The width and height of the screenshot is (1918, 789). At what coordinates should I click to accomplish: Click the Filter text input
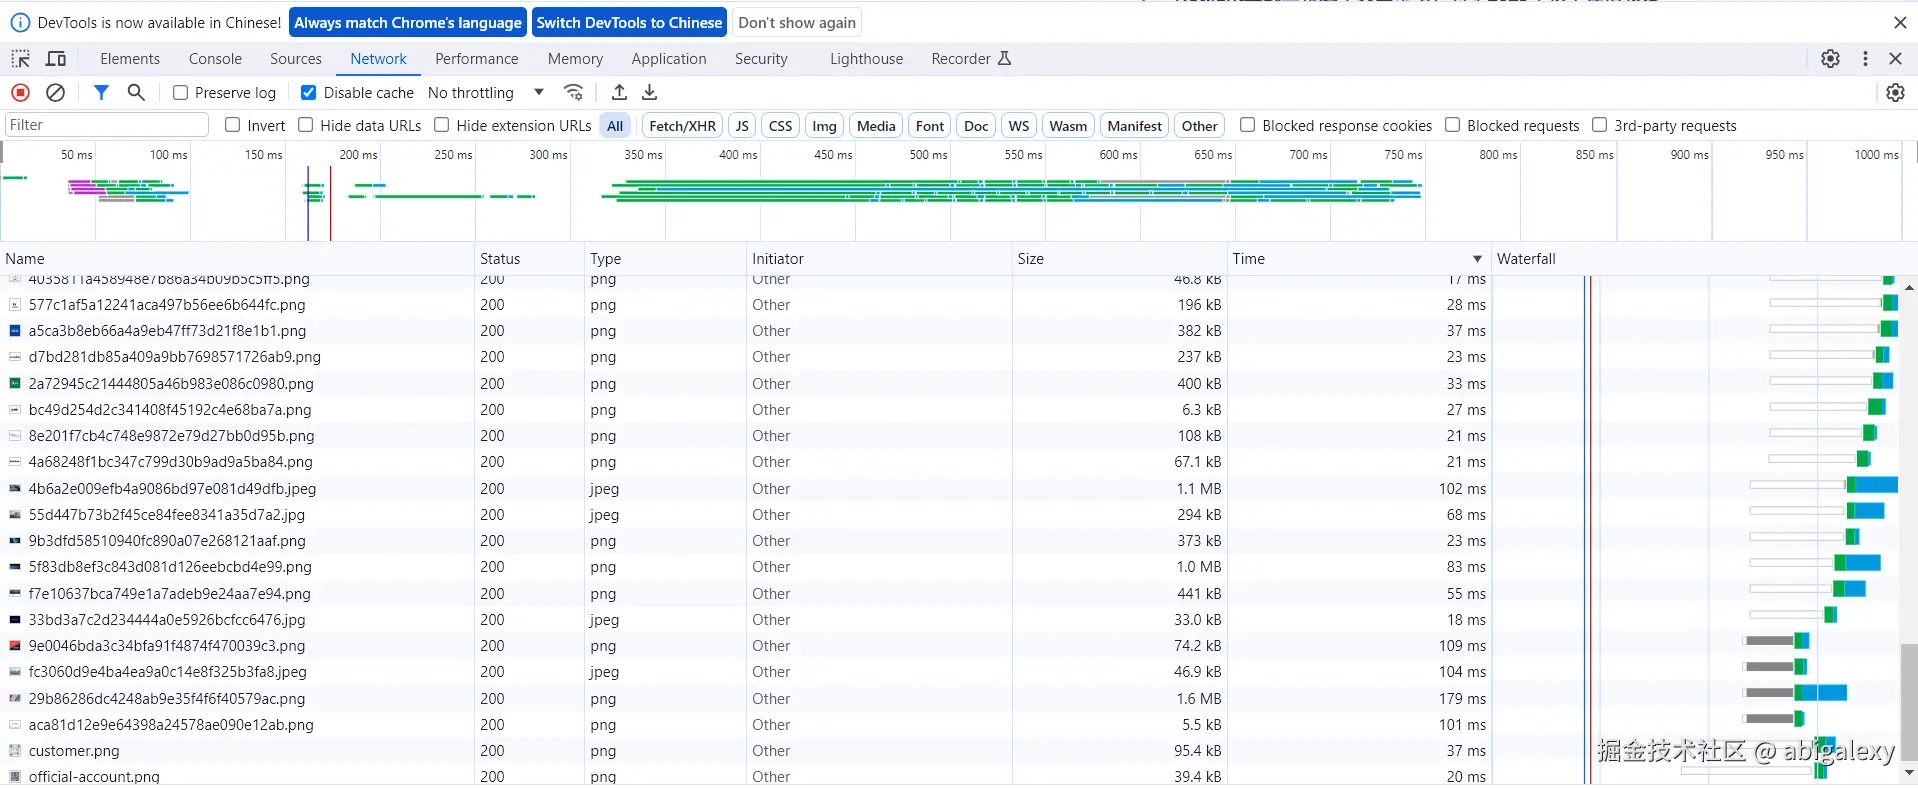(x=107, y=125)
